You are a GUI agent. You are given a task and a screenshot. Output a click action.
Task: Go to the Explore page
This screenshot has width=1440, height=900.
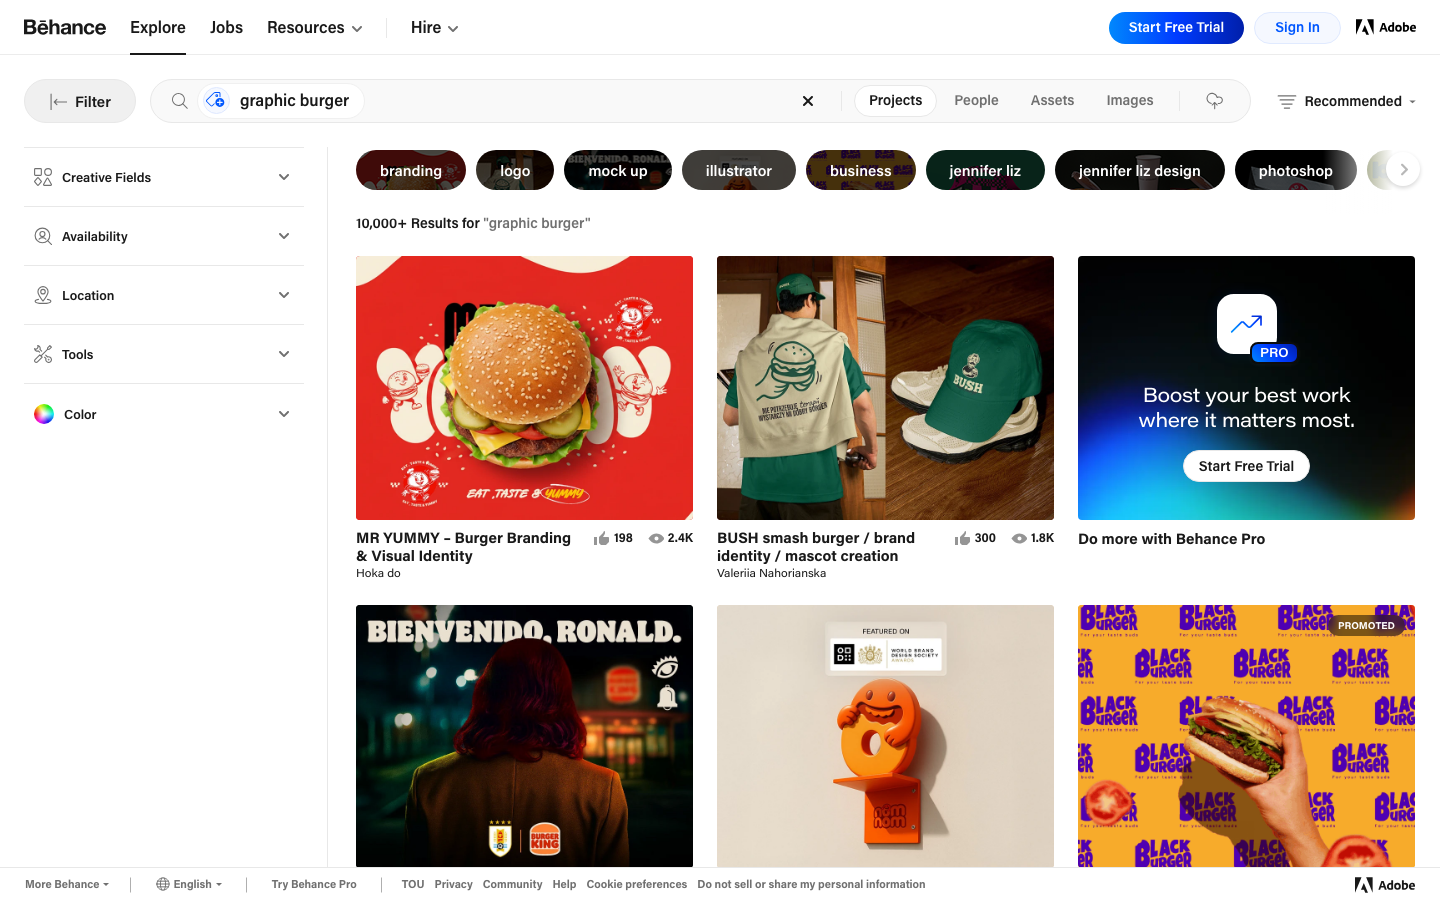coord(158,27)
